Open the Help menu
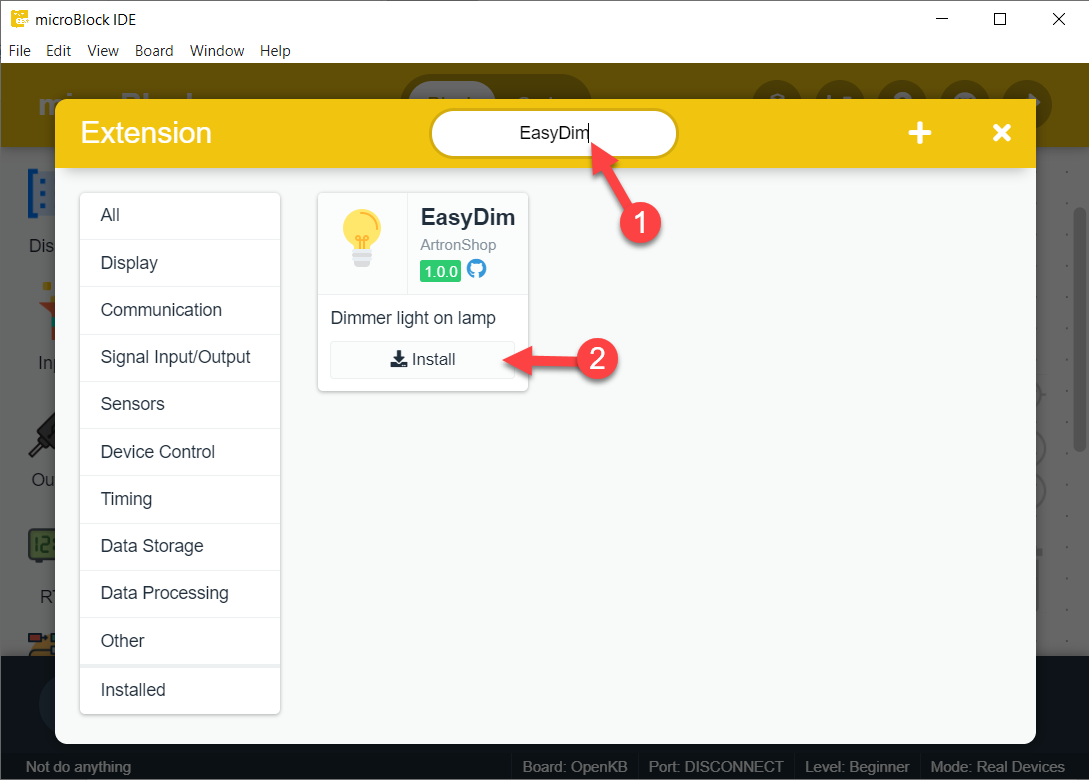Screen dimensions: 1089x780 (275, 51)
